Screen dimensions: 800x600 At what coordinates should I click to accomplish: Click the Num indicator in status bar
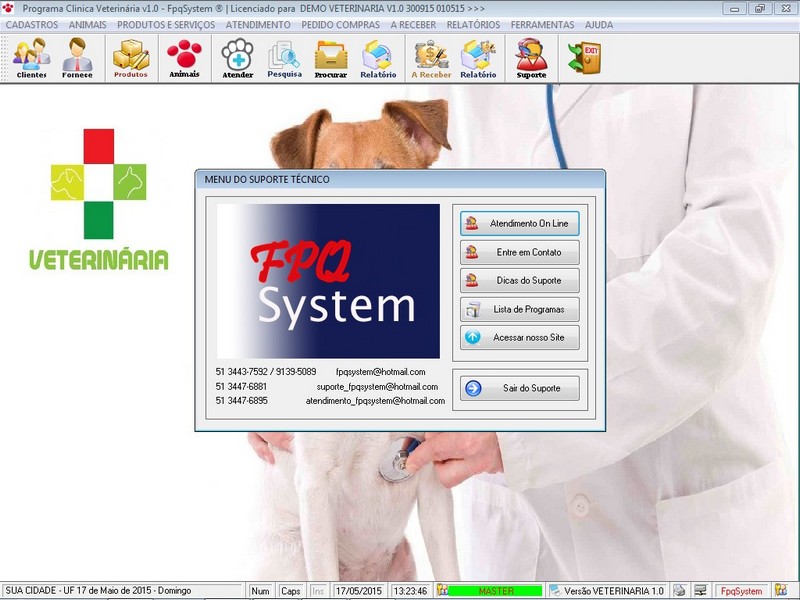(x=260, y=591)
